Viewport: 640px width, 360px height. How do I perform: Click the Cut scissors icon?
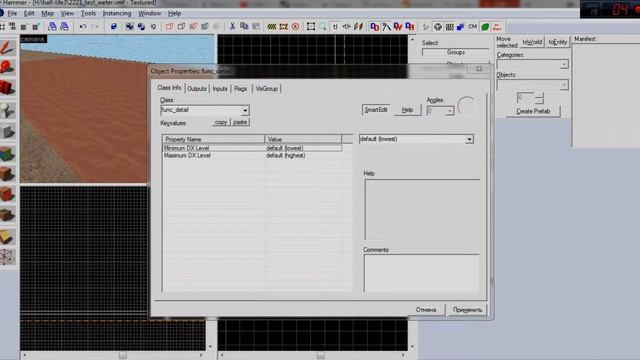pyautogui.click(x=232, y=27)
